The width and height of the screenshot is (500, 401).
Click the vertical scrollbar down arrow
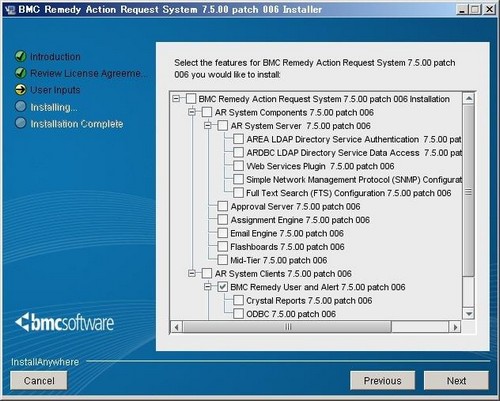pos(469,314)
